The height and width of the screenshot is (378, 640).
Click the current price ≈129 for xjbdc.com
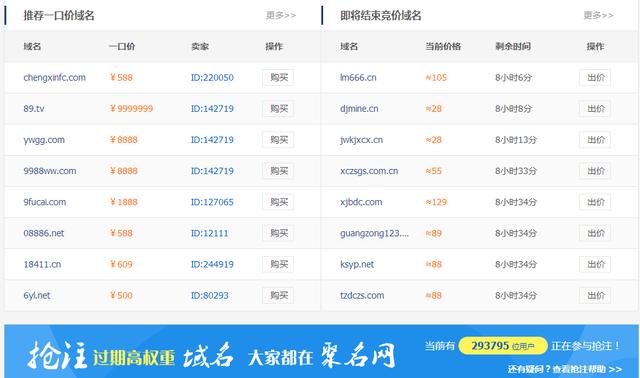point(436,202)
